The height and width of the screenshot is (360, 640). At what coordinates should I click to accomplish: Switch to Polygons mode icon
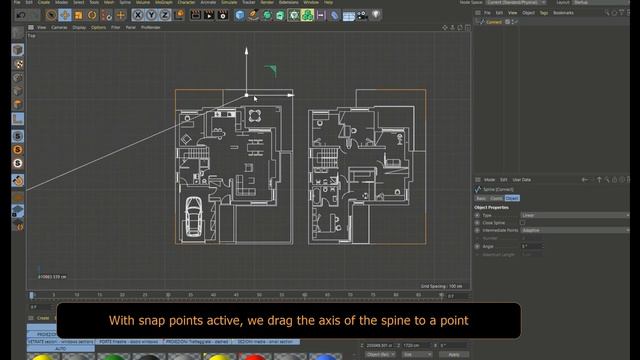18,104
